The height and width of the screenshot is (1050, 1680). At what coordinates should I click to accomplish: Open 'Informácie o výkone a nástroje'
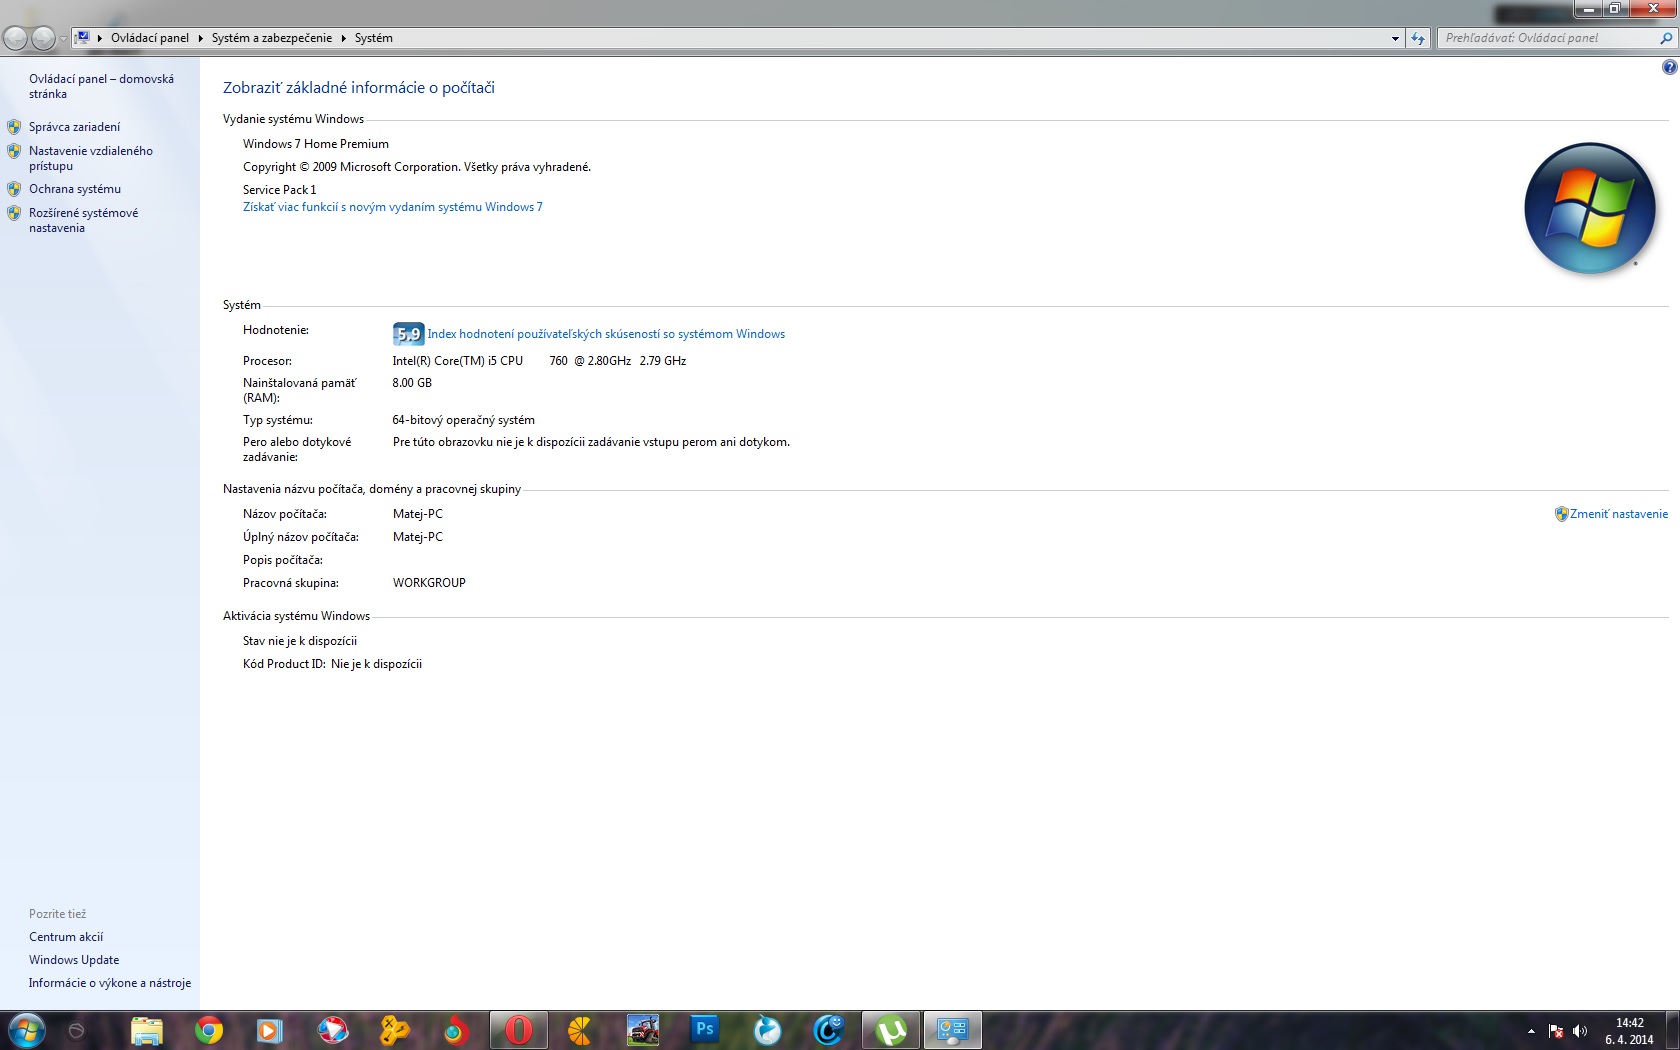pos(110,983)
